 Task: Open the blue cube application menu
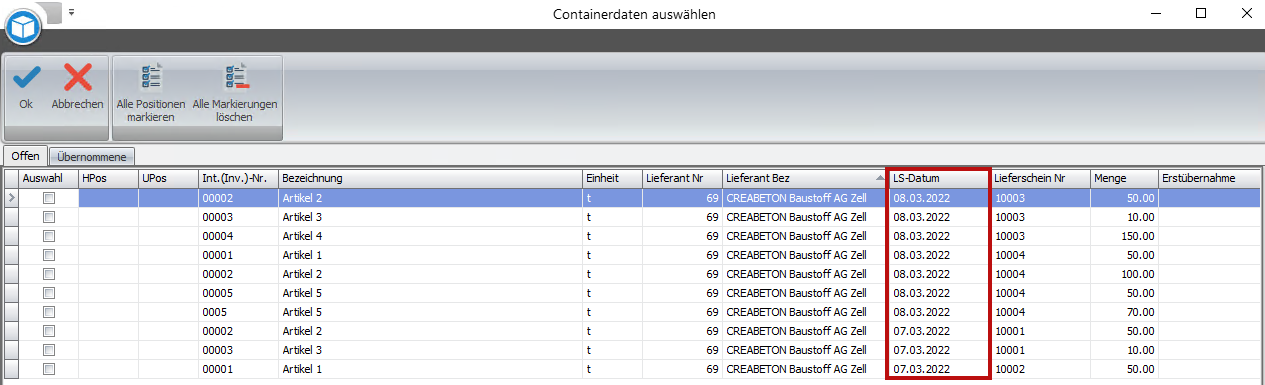pyautogui.click(x=23, y=26)
